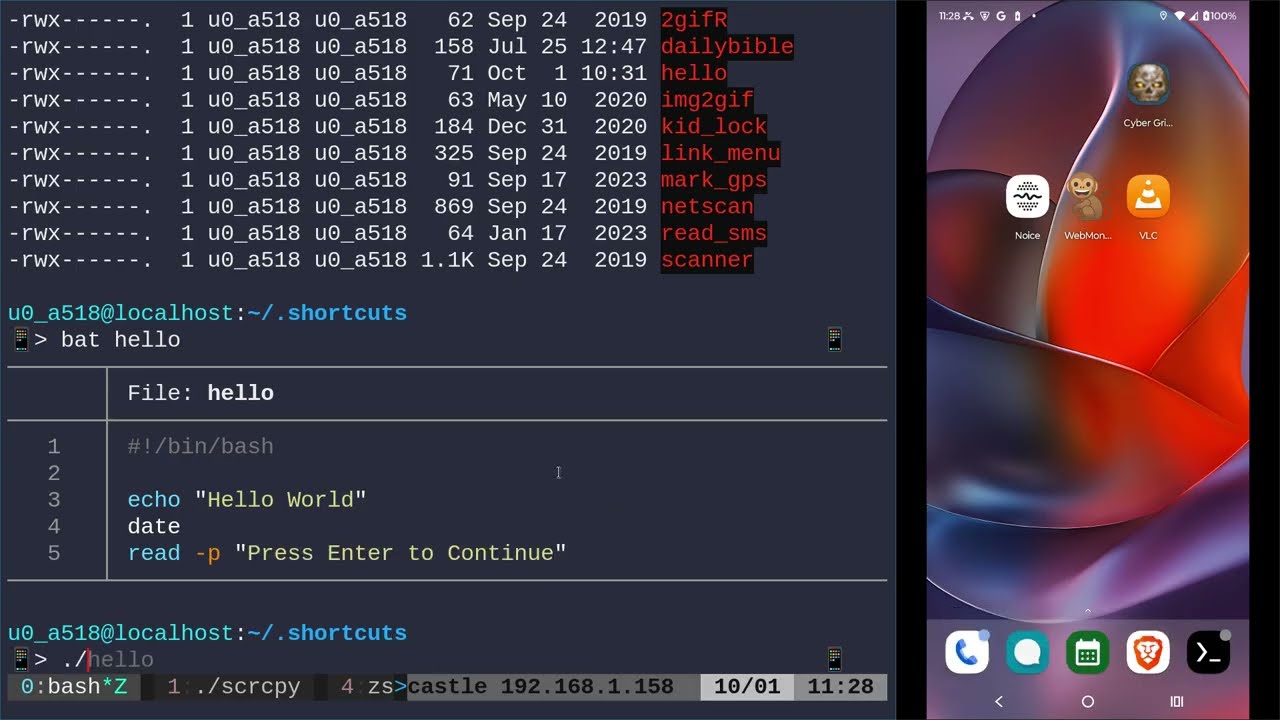Tap the Android recent apps button
Screen dimensions: 1280x720
pyautogui.click(x=1177, y=702)
